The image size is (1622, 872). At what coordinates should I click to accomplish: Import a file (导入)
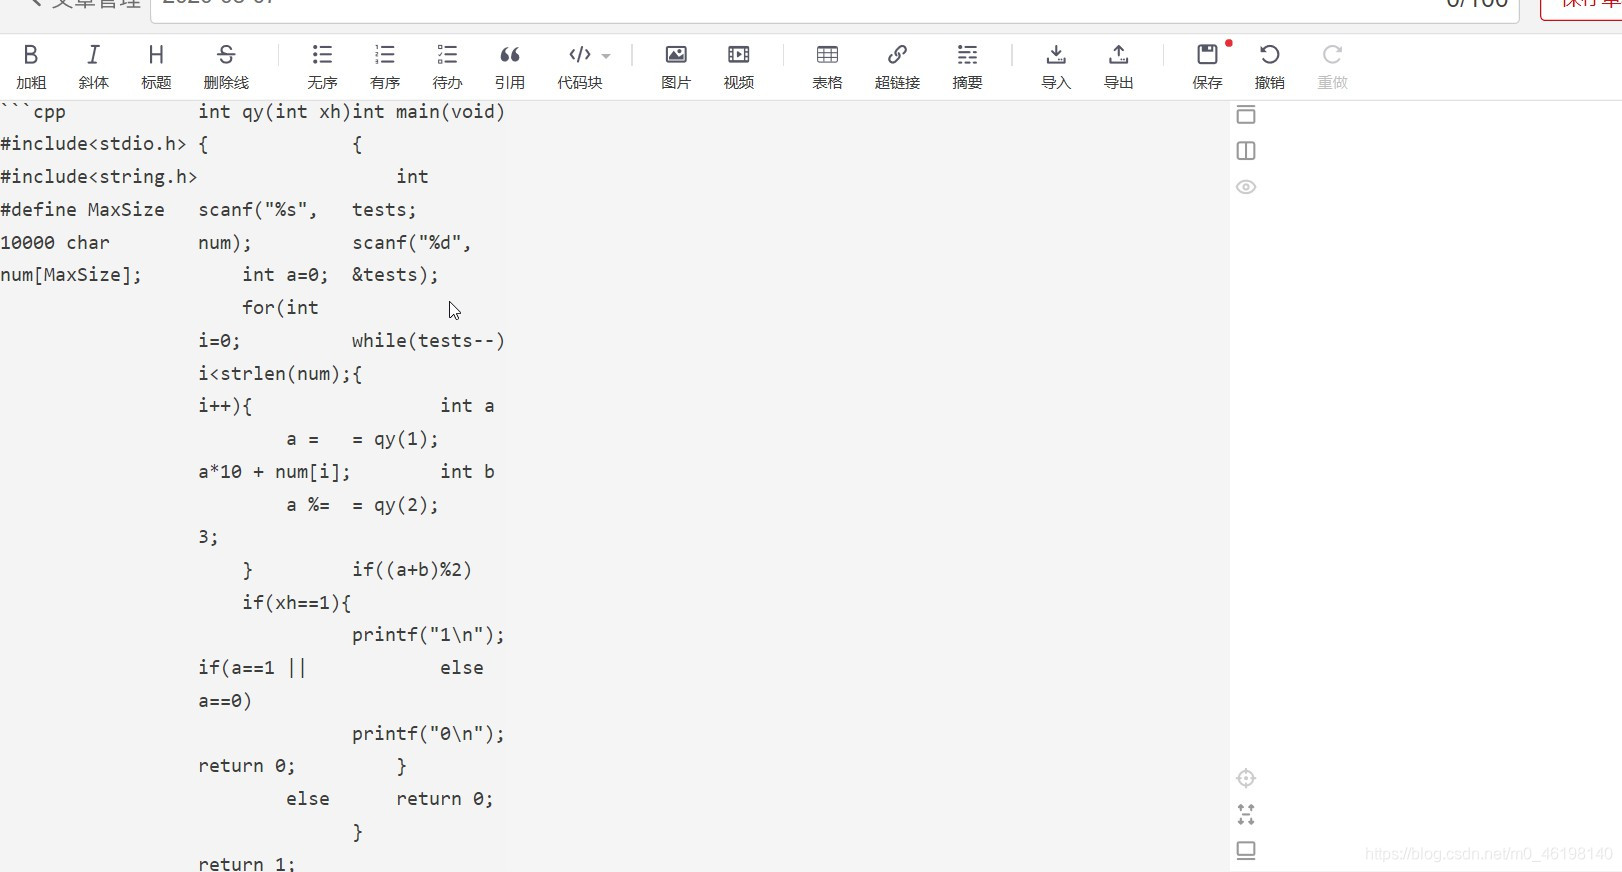pos(1056,66)
